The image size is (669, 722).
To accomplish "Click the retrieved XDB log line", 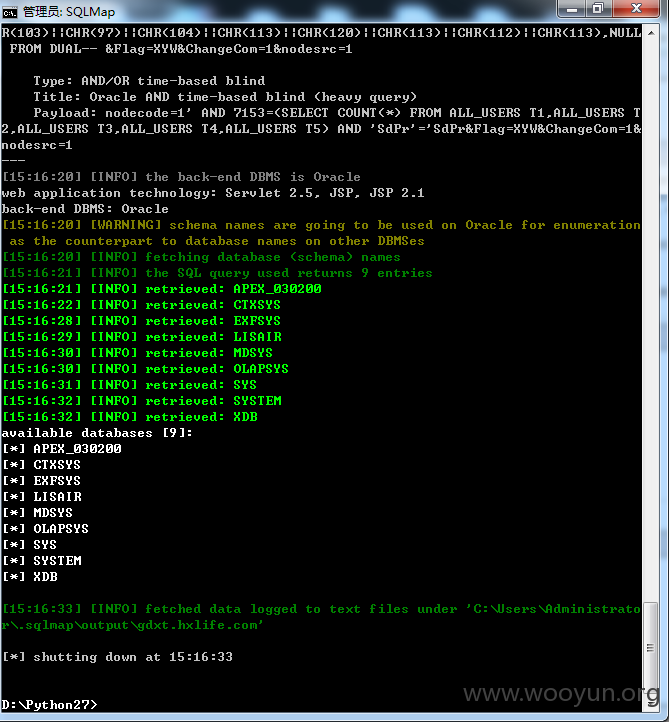I will pyautogui.click(x=130, y=417).
